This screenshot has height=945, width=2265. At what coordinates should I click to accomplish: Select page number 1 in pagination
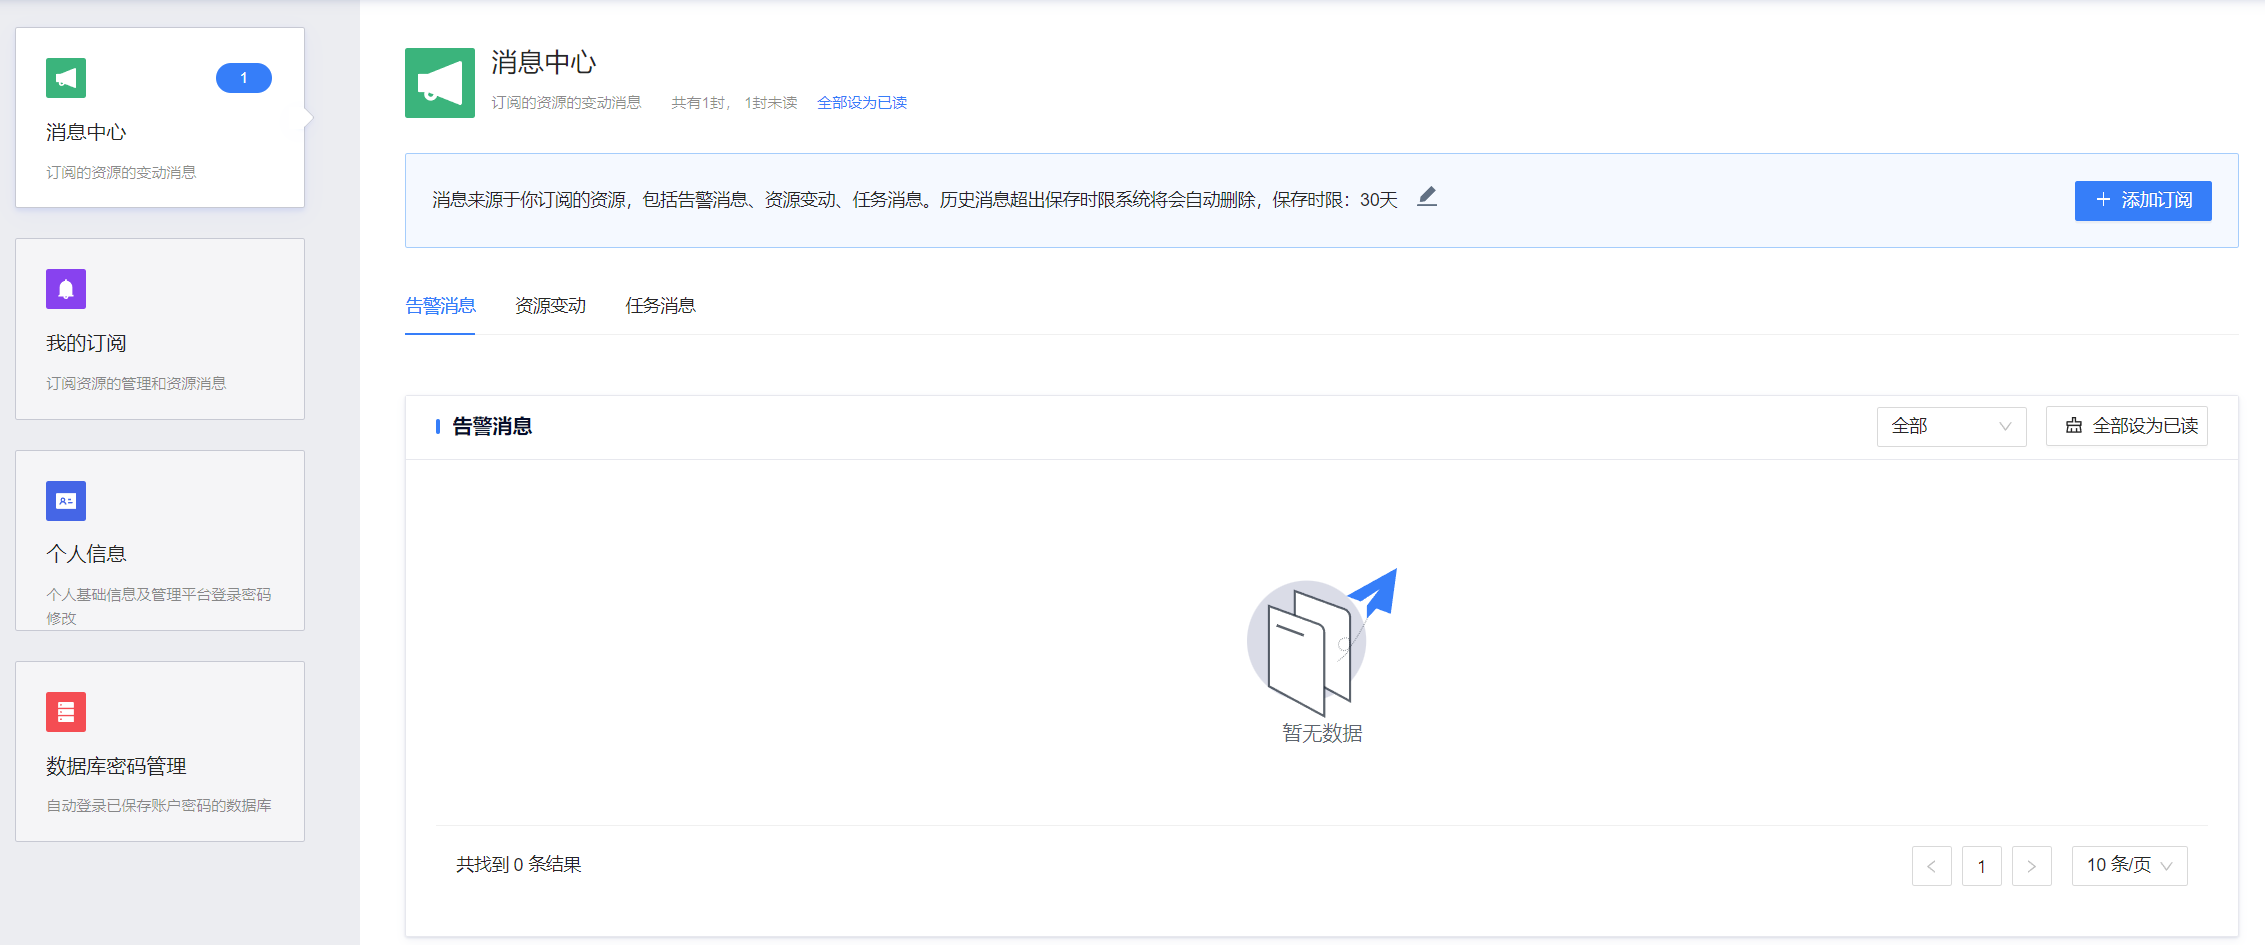(x=1981, y=866)
